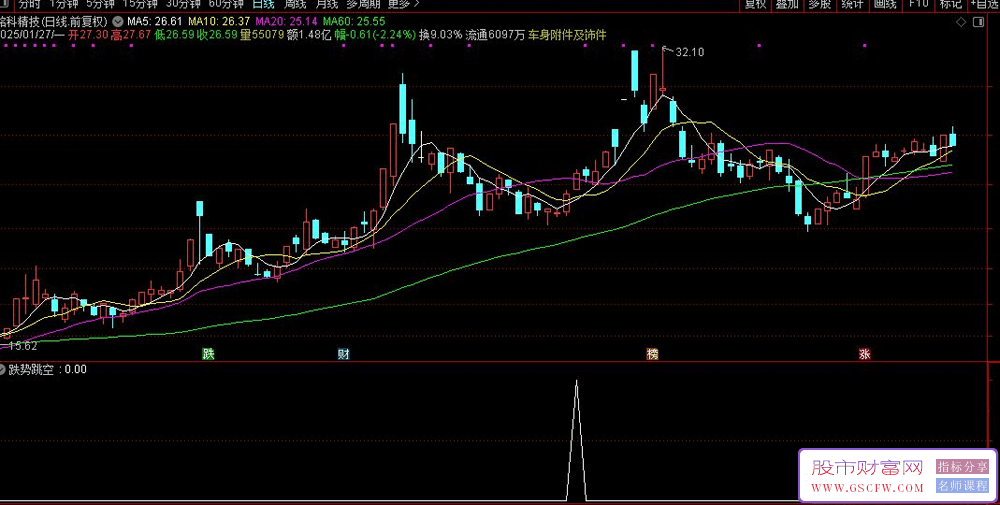Select the 60分钟 period tab
Screen dimensions: 1000x505
click(x=226, y=4)
